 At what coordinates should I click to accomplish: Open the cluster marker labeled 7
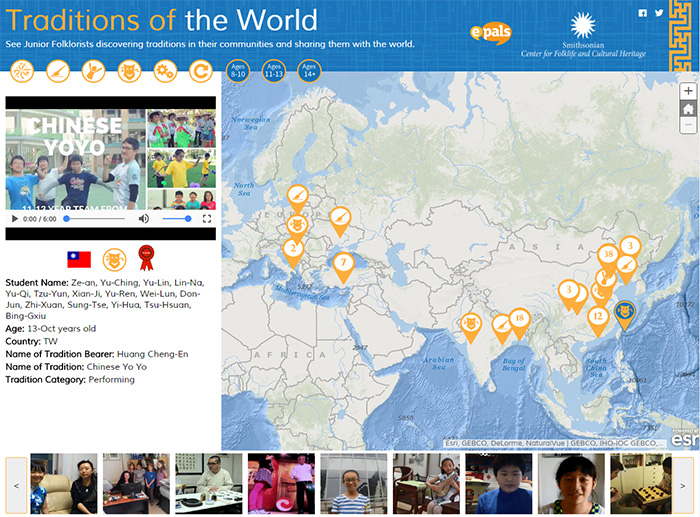tap(343, 265)
